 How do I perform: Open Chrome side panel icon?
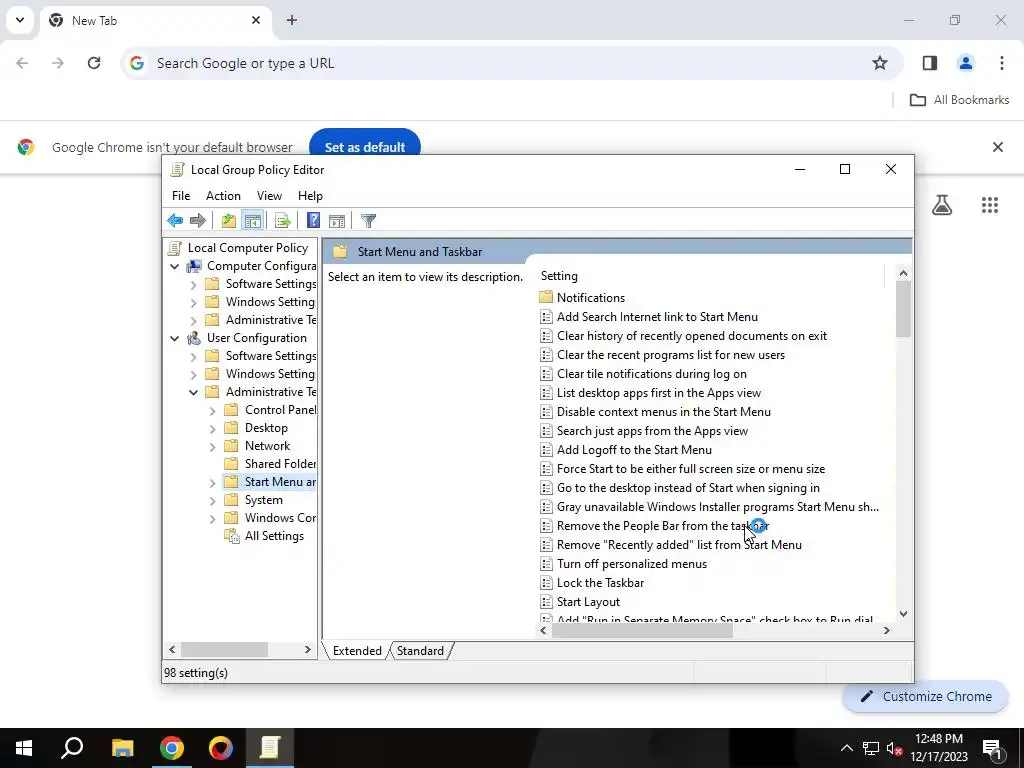(930, 63)
